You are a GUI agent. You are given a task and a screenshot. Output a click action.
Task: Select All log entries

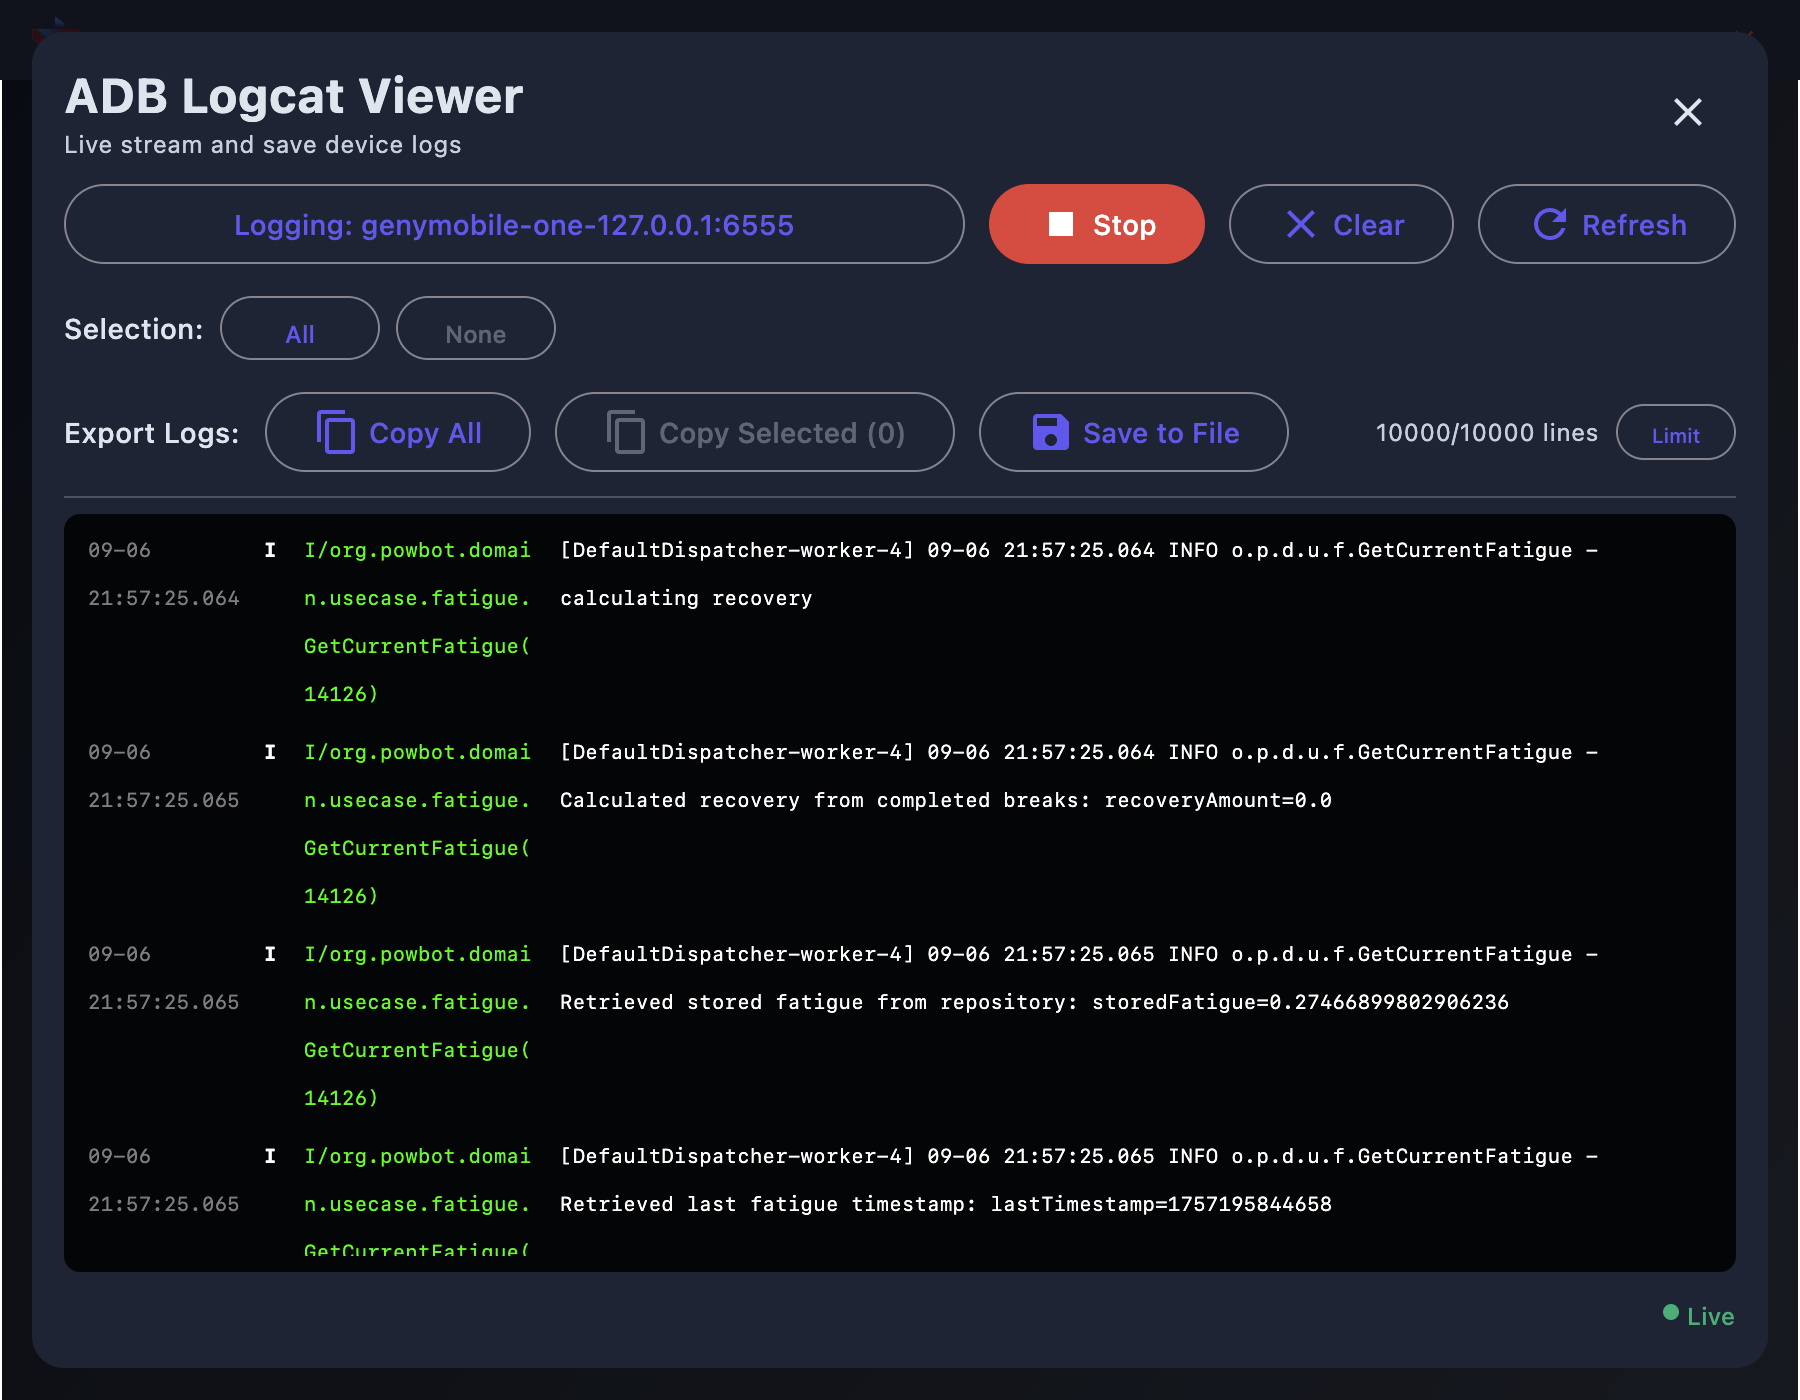(300, 329)
